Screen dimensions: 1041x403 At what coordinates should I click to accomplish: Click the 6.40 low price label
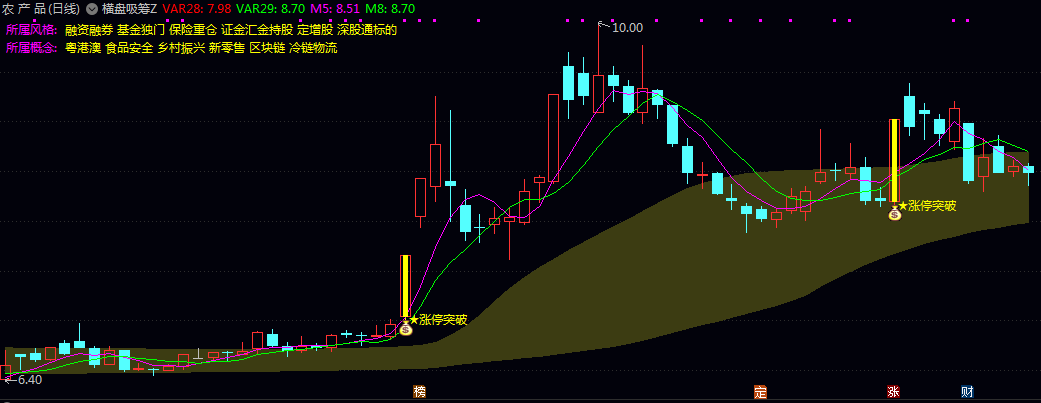[30, 380]
